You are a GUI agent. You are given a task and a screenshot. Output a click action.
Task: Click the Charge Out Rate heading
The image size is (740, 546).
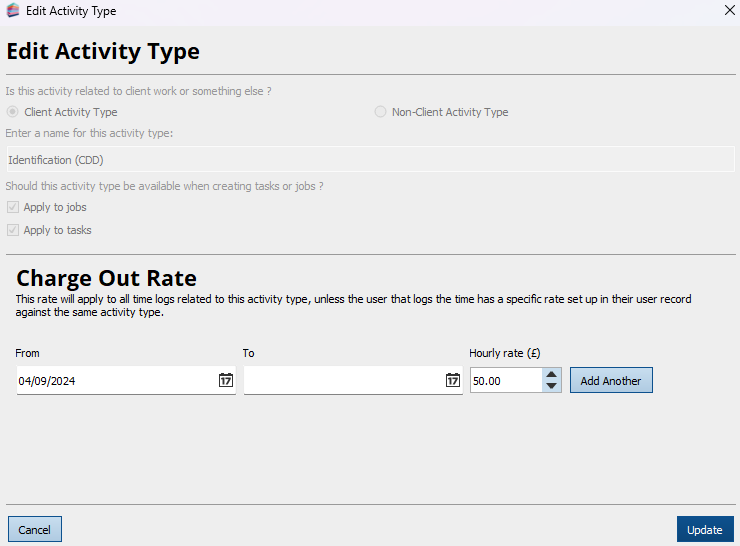pos(106,278)
